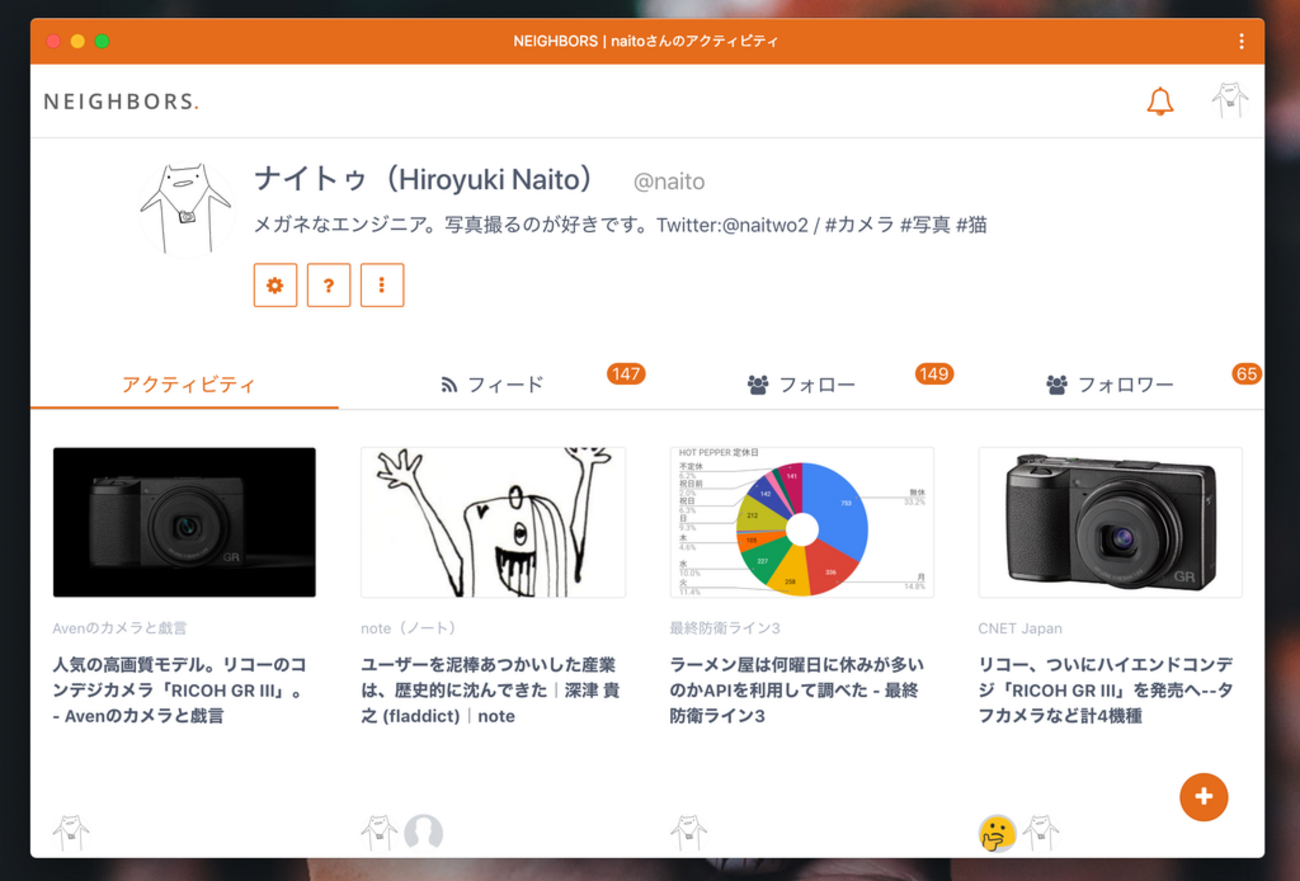1300x881 pixels.
Task: Open the CNET Japan camera thumbnail
Action: (x=1110, y=522)
